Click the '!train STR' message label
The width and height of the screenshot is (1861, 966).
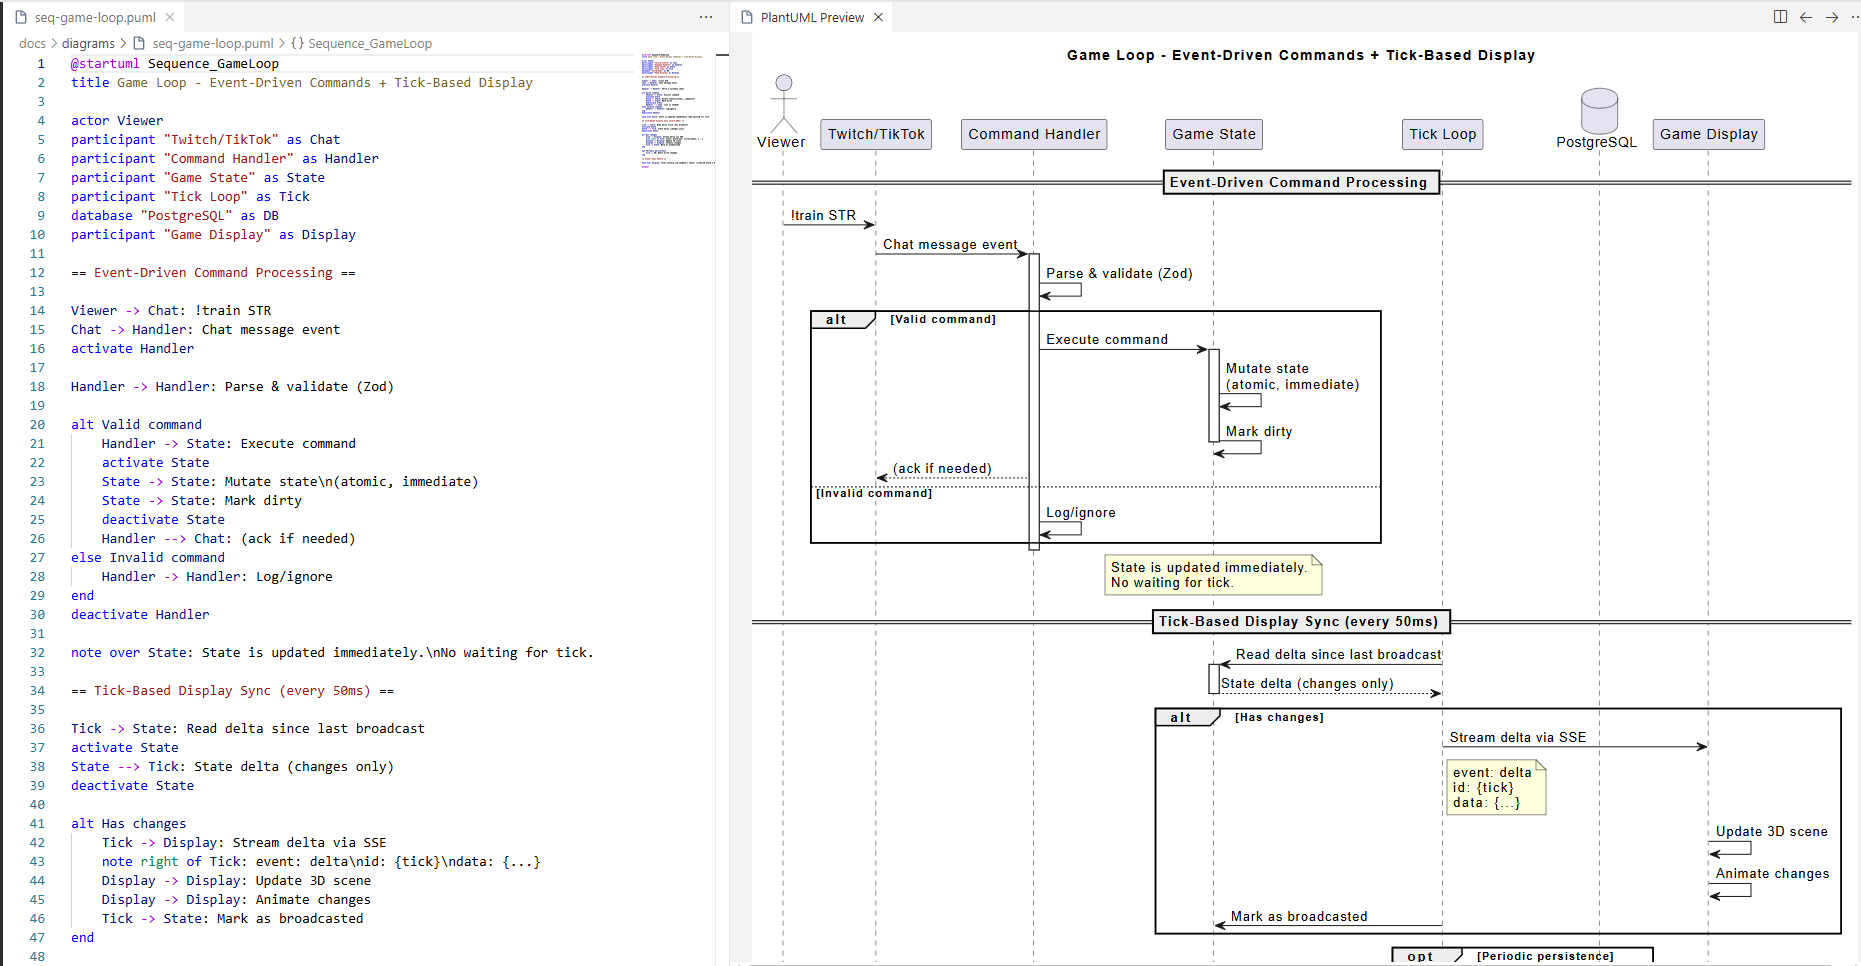pos(823,215)
